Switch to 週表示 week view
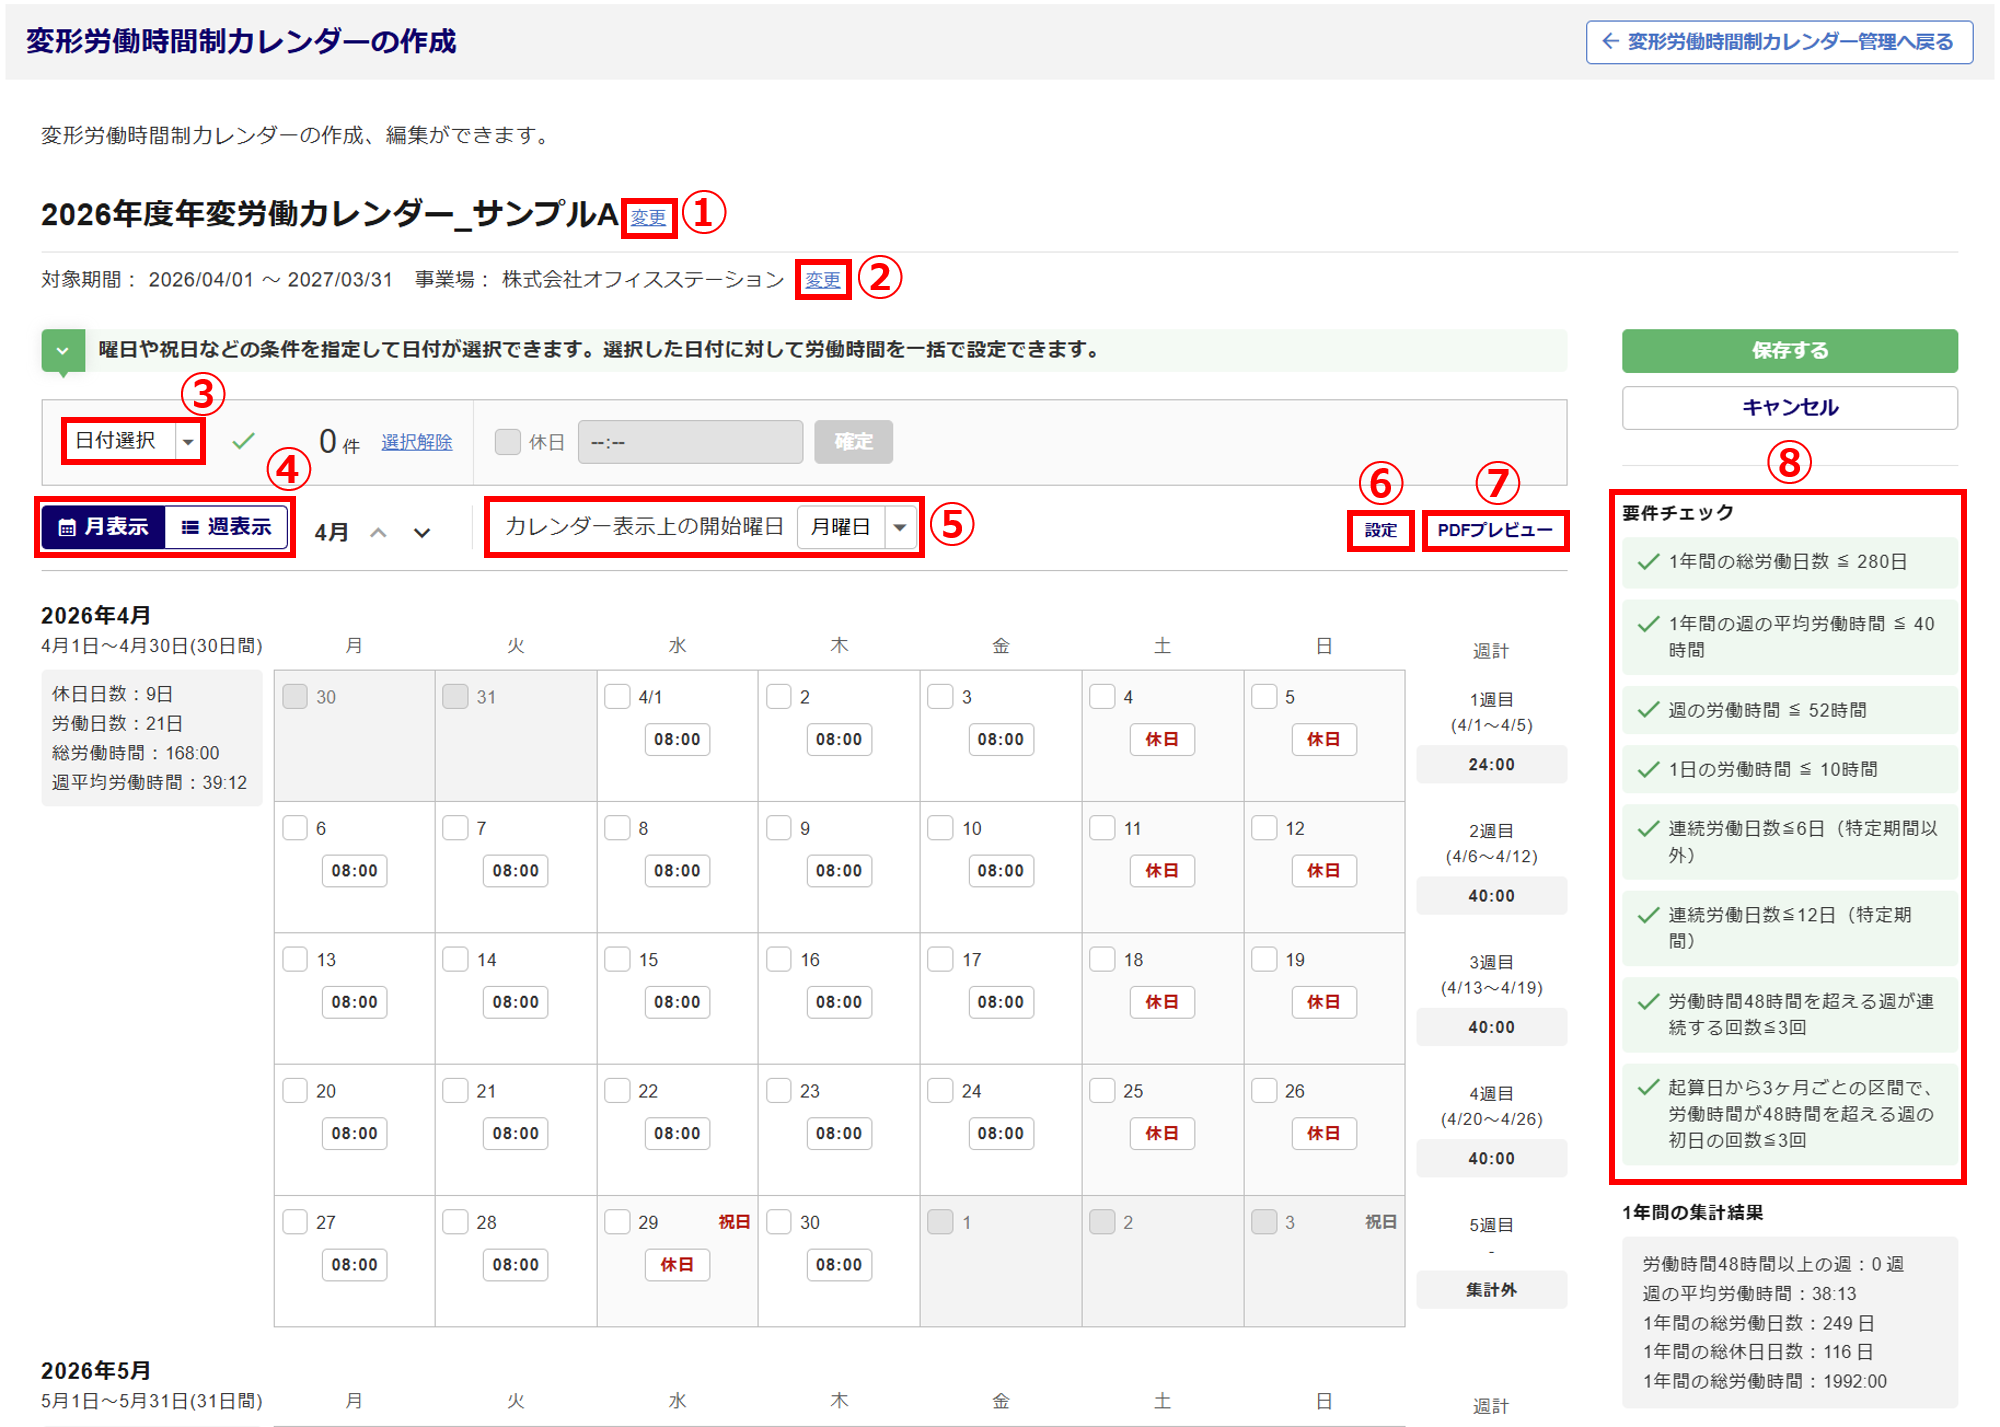The image size is (2000, 1427). click(227, 527)
